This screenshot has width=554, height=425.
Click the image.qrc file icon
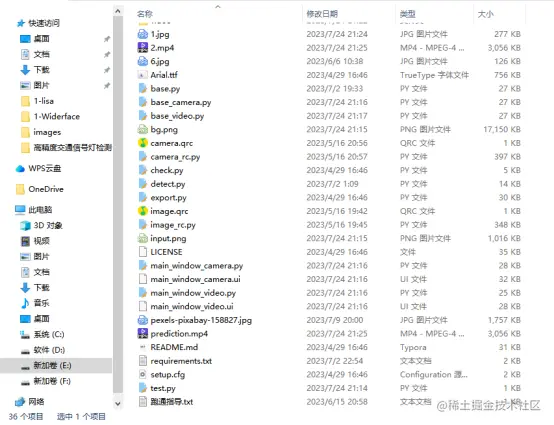pyautogui.click(x=142, y=211)
